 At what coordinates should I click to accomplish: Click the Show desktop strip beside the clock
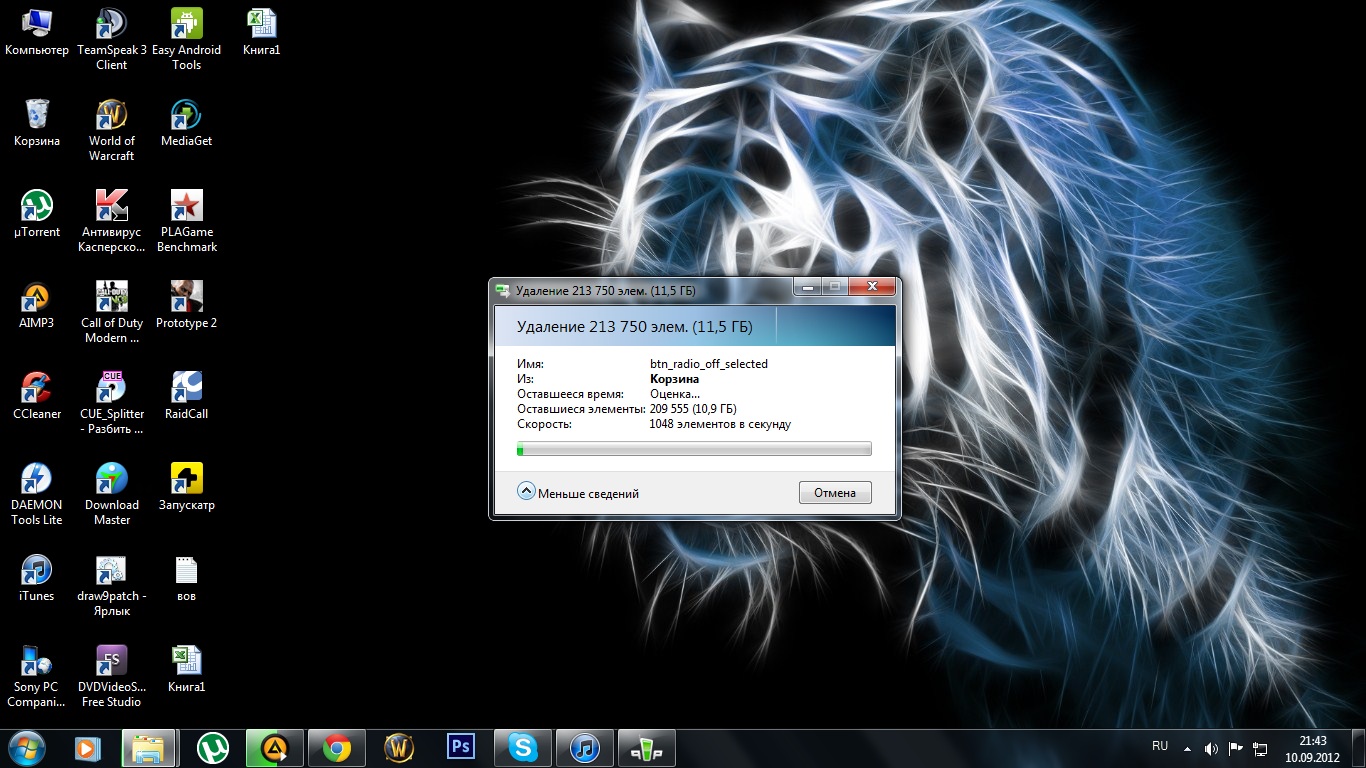[x=1359, y=748]
